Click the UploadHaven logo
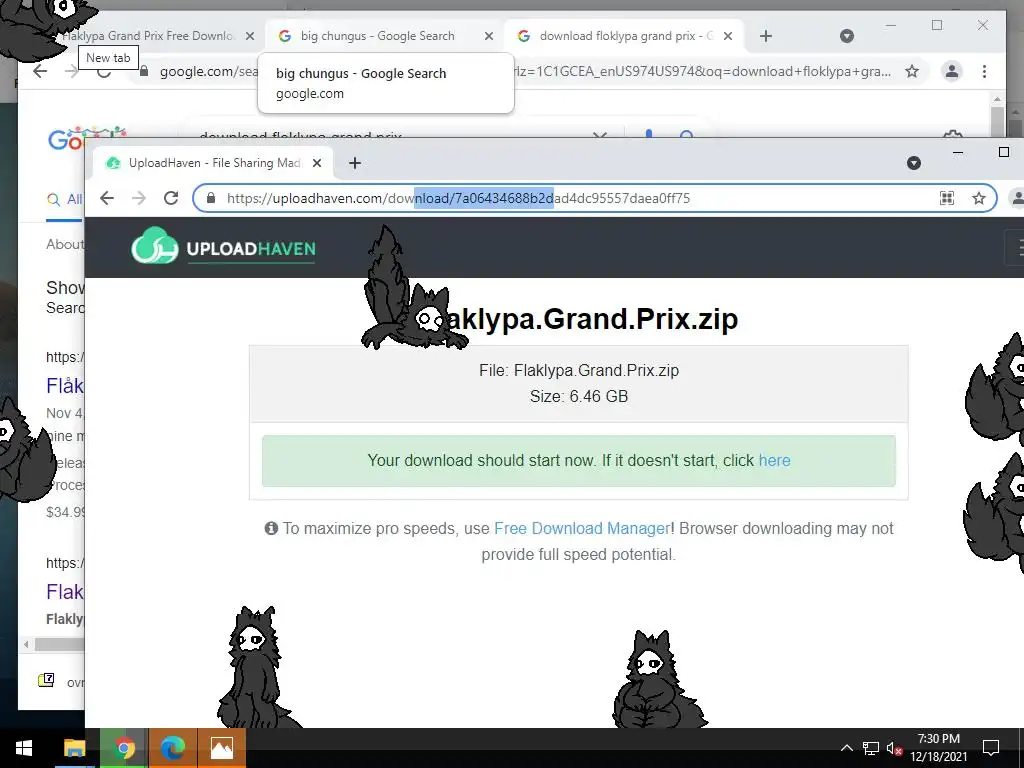This screenshot has width=1024, height=768. pyautogui.click(x=223, y=248)
